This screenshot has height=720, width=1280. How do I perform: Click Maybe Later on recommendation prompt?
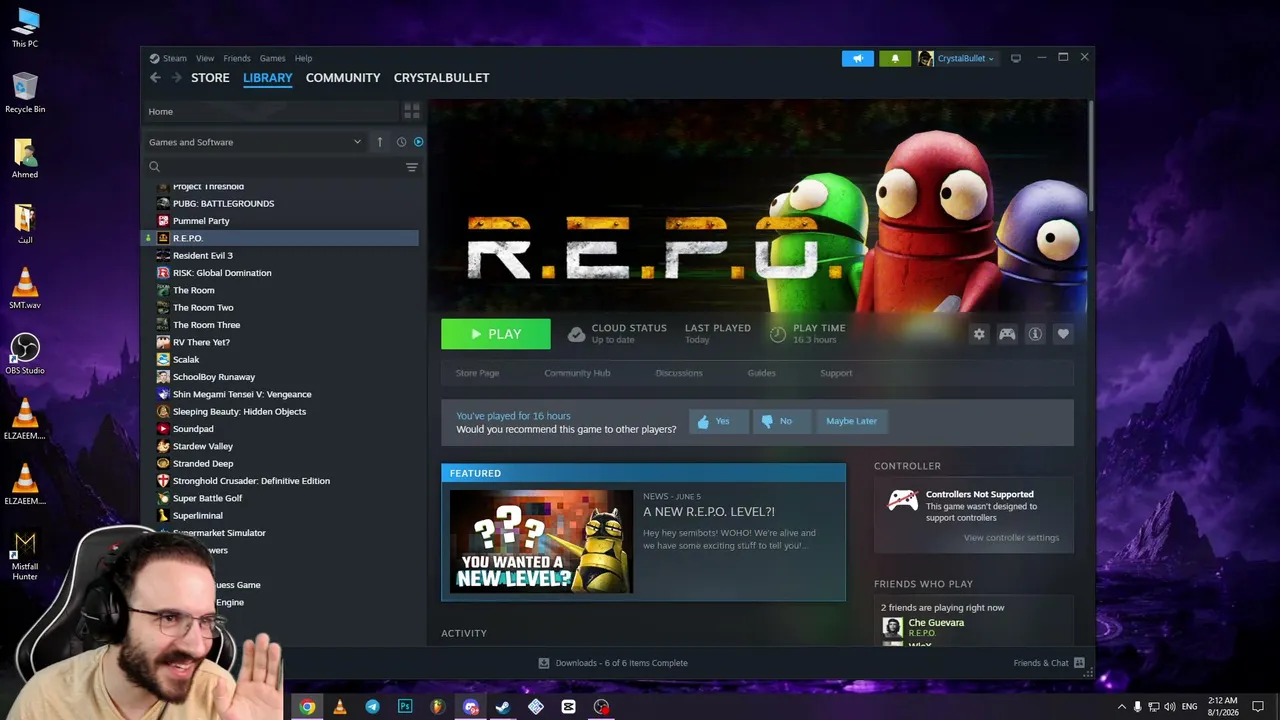coord(851,421)
